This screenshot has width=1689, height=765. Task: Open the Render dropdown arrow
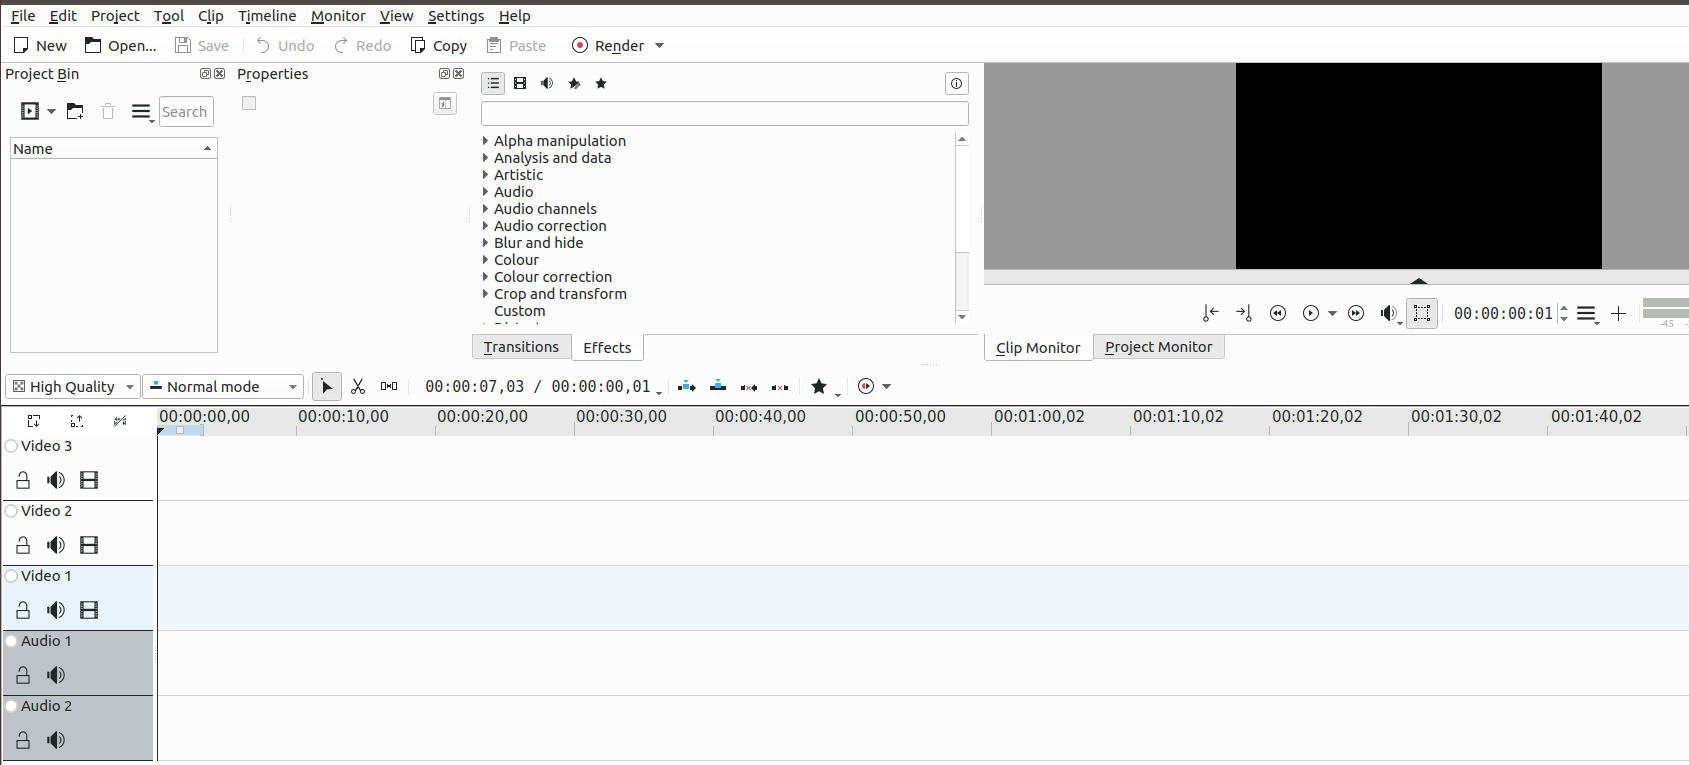(660, 46)
